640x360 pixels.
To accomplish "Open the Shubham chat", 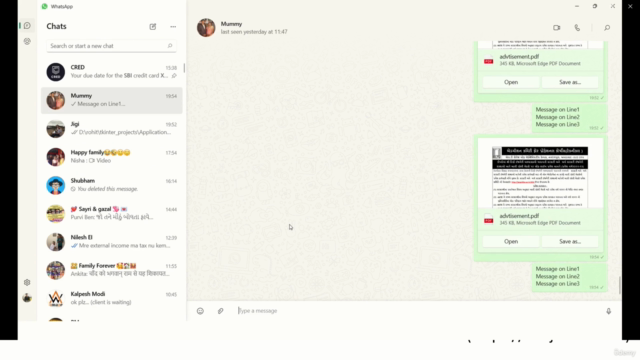I will tap(111, 185).
